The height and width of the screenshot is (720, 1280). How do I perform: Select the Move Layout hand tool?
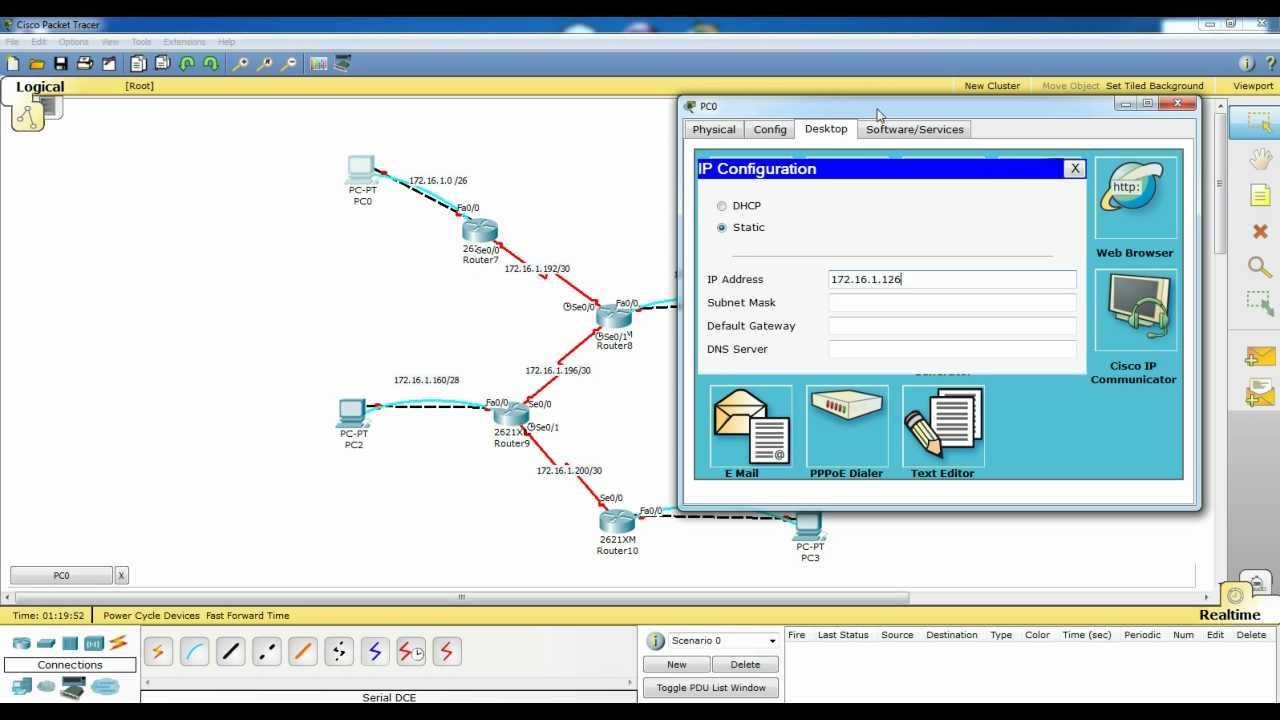(x=1260, y=159)
